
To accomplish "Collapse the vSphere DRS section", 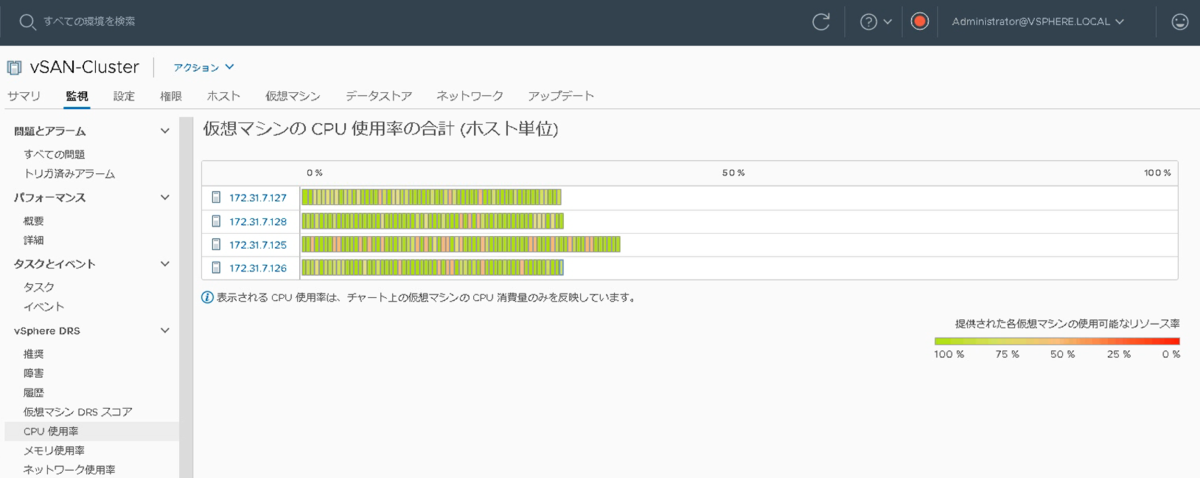I will (x=165, y=330).
